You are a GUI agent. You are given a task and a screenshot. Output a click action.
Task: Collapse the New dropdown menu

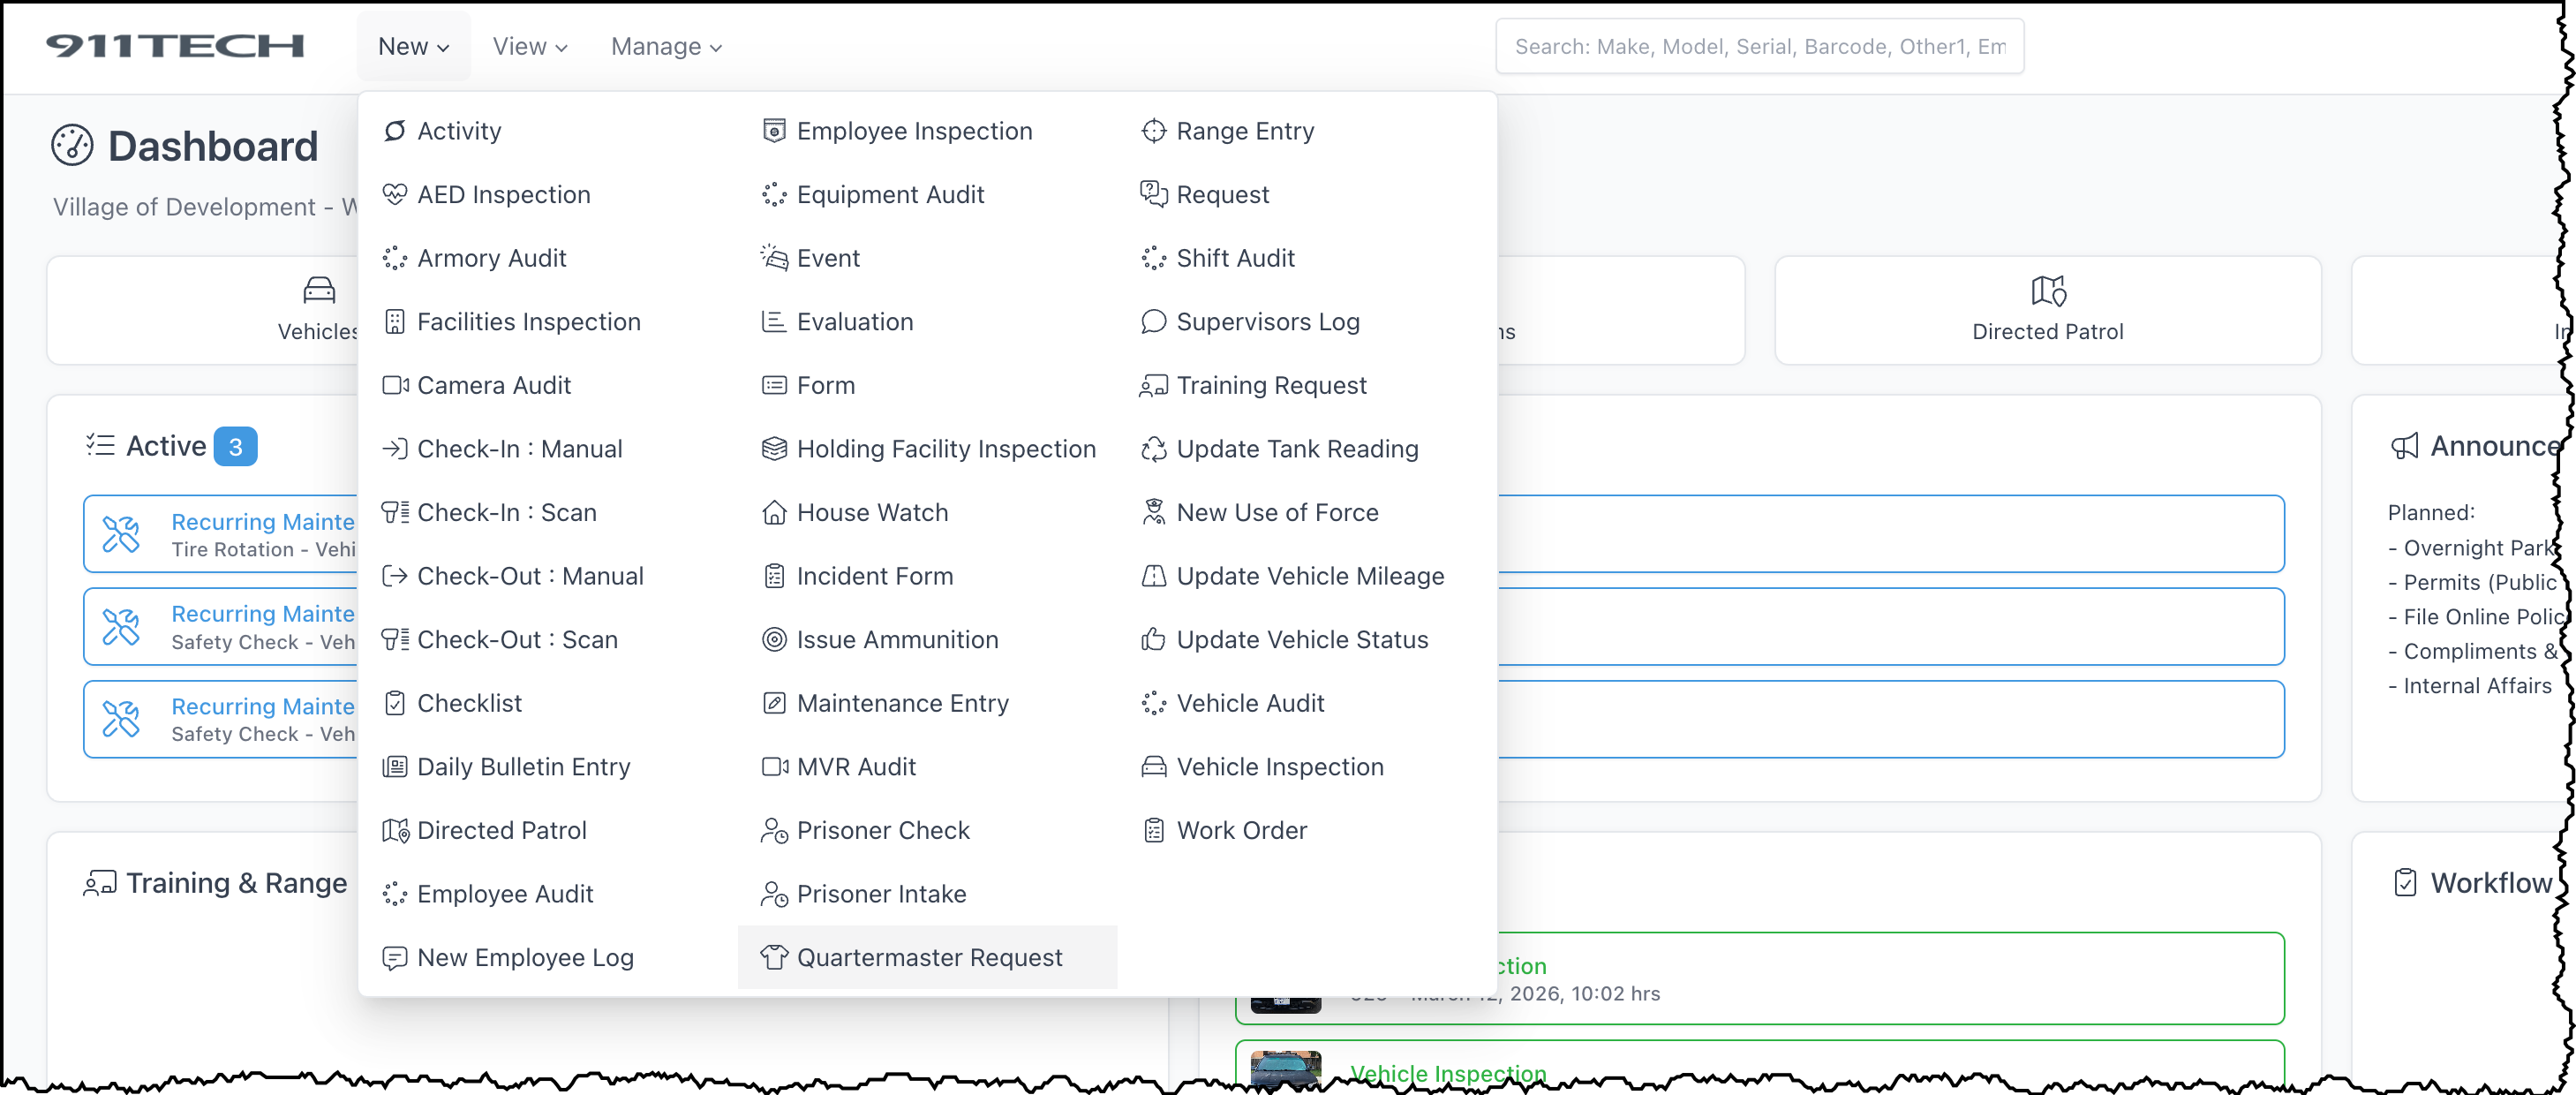click(413, 47)
